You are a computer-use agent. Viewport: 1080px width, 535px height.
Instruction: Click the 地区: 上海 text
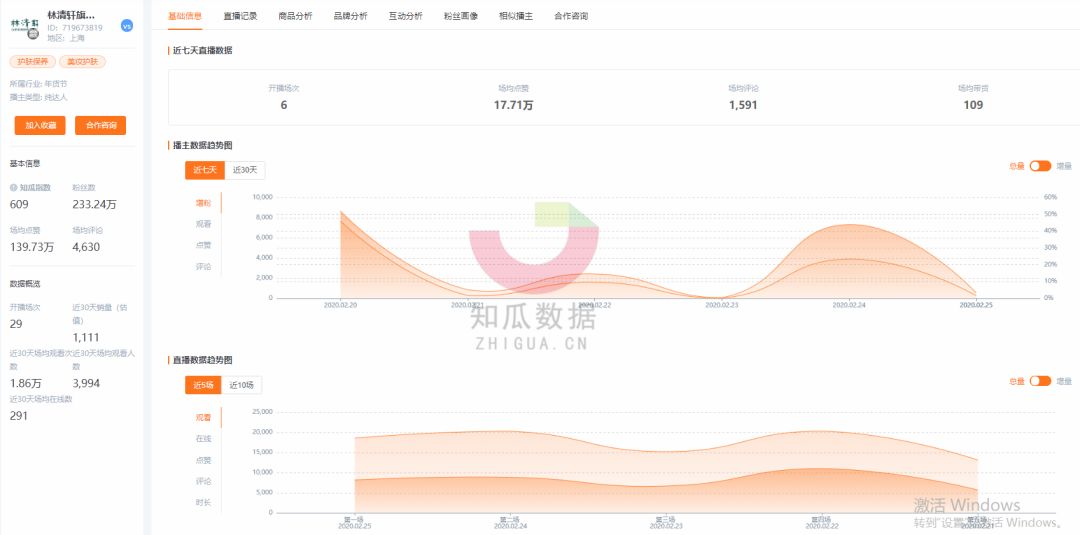pos(65,39)
